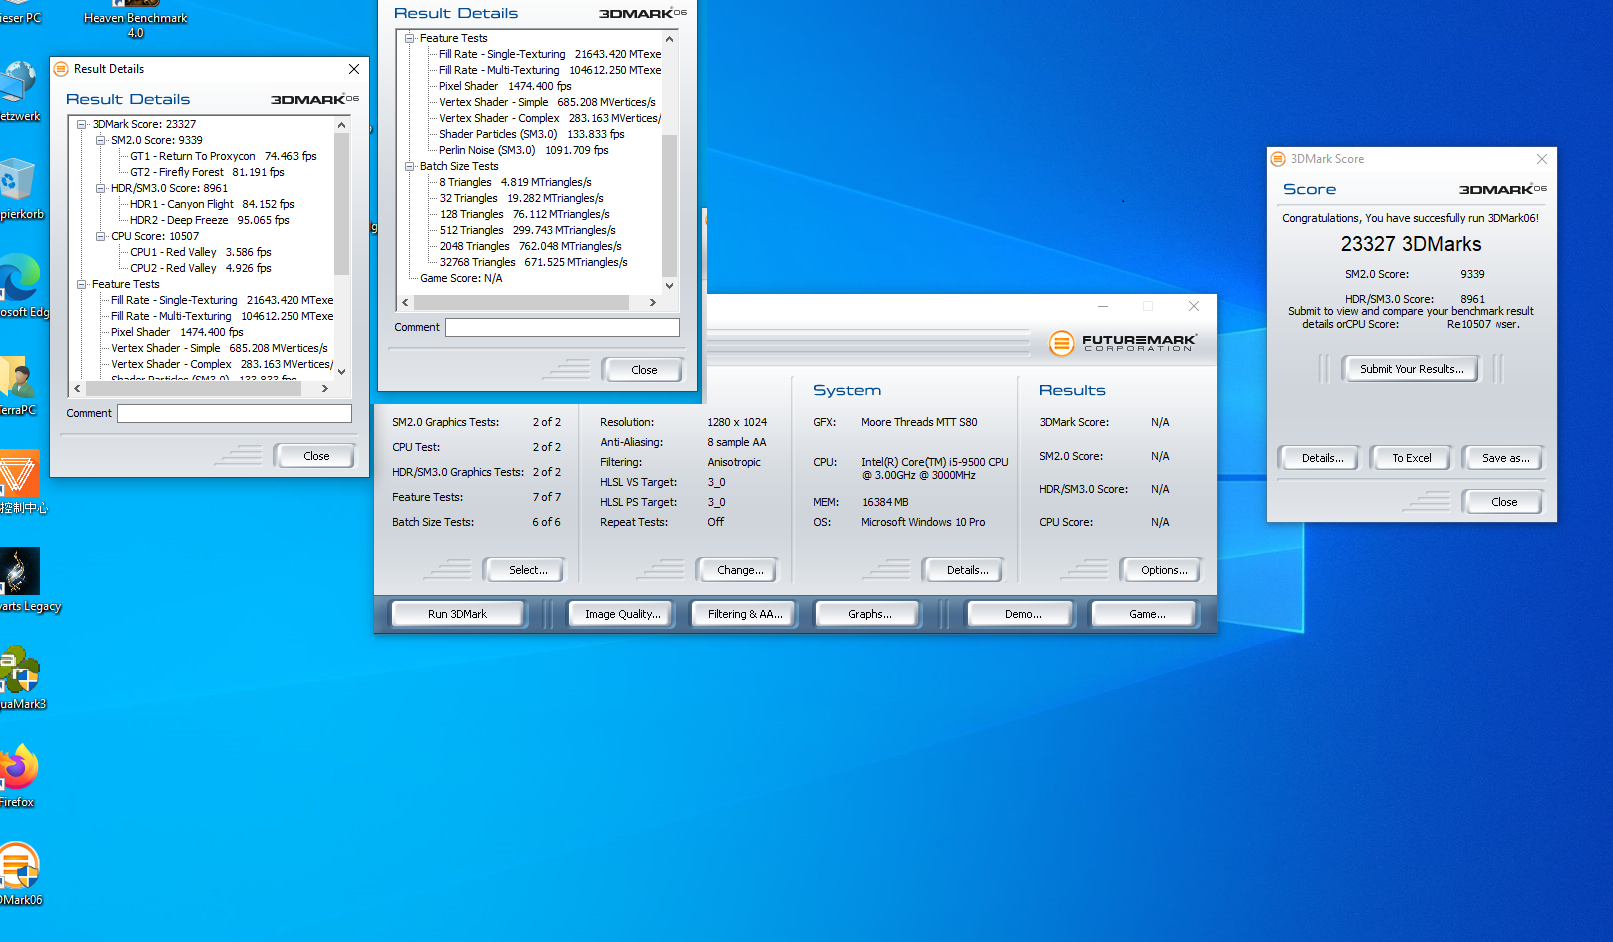Click the Futuremark Corporation logo
Screen dimensions: 1613x942
click(x=1122, y=343)
